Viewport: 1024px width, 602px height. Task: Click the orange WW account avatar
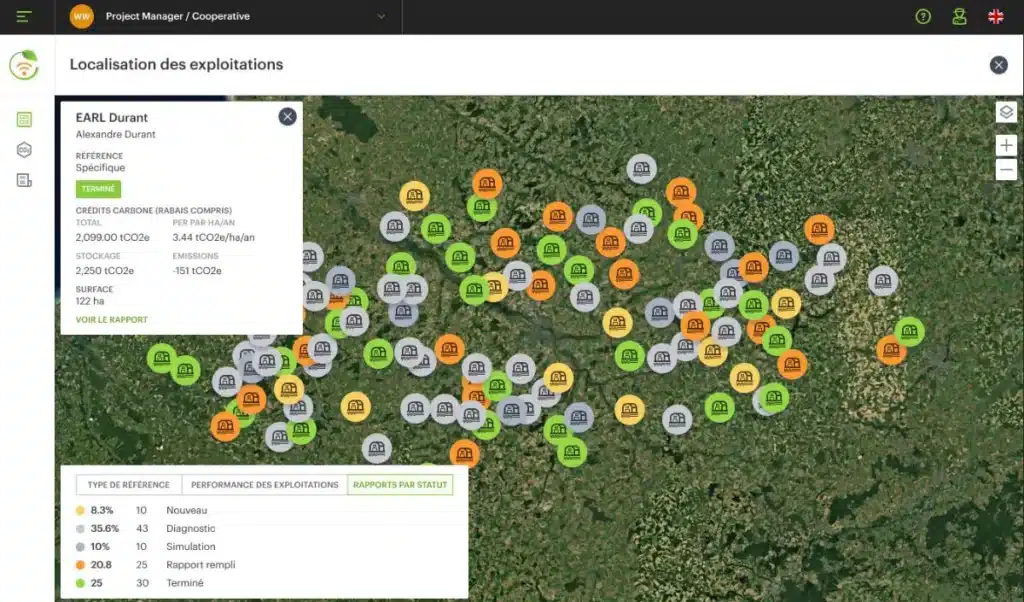tap(82, 17)
